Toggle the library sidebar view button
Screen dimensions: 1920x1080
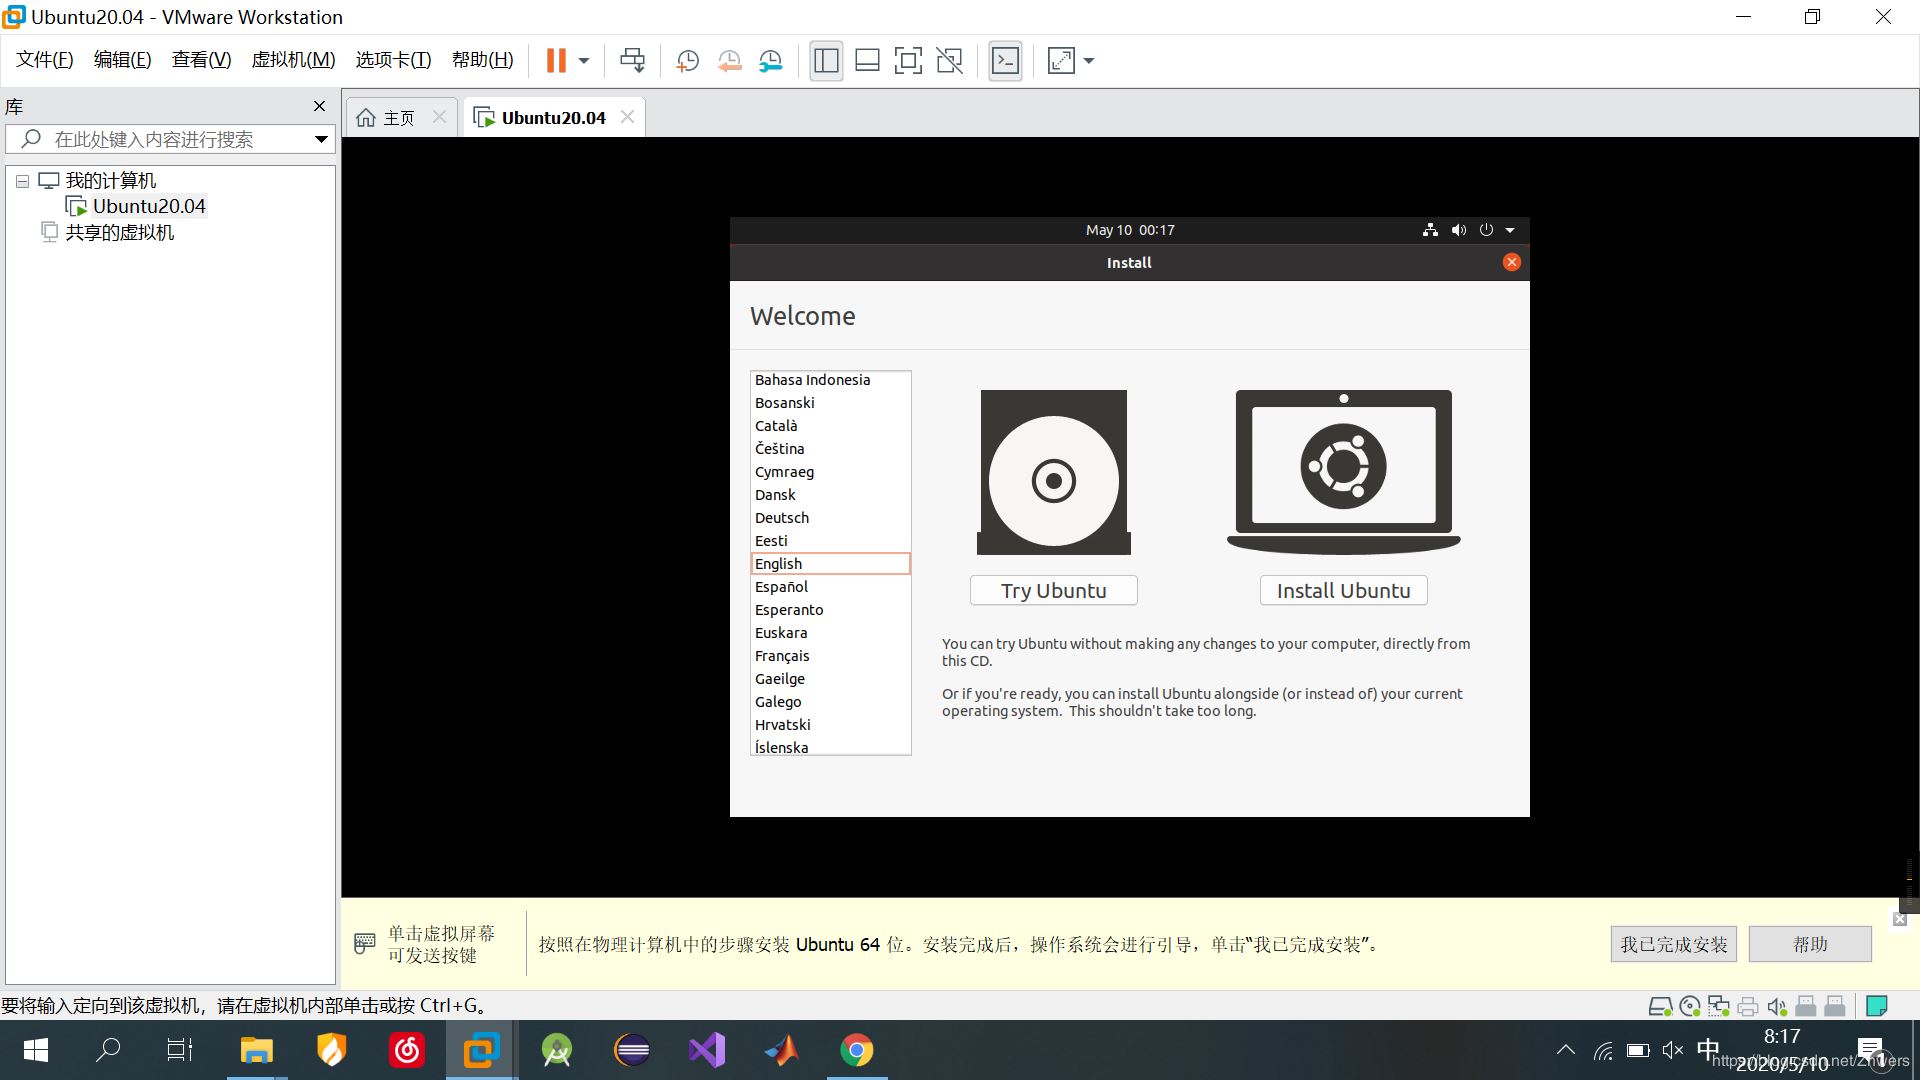click(x=826, y=61)
